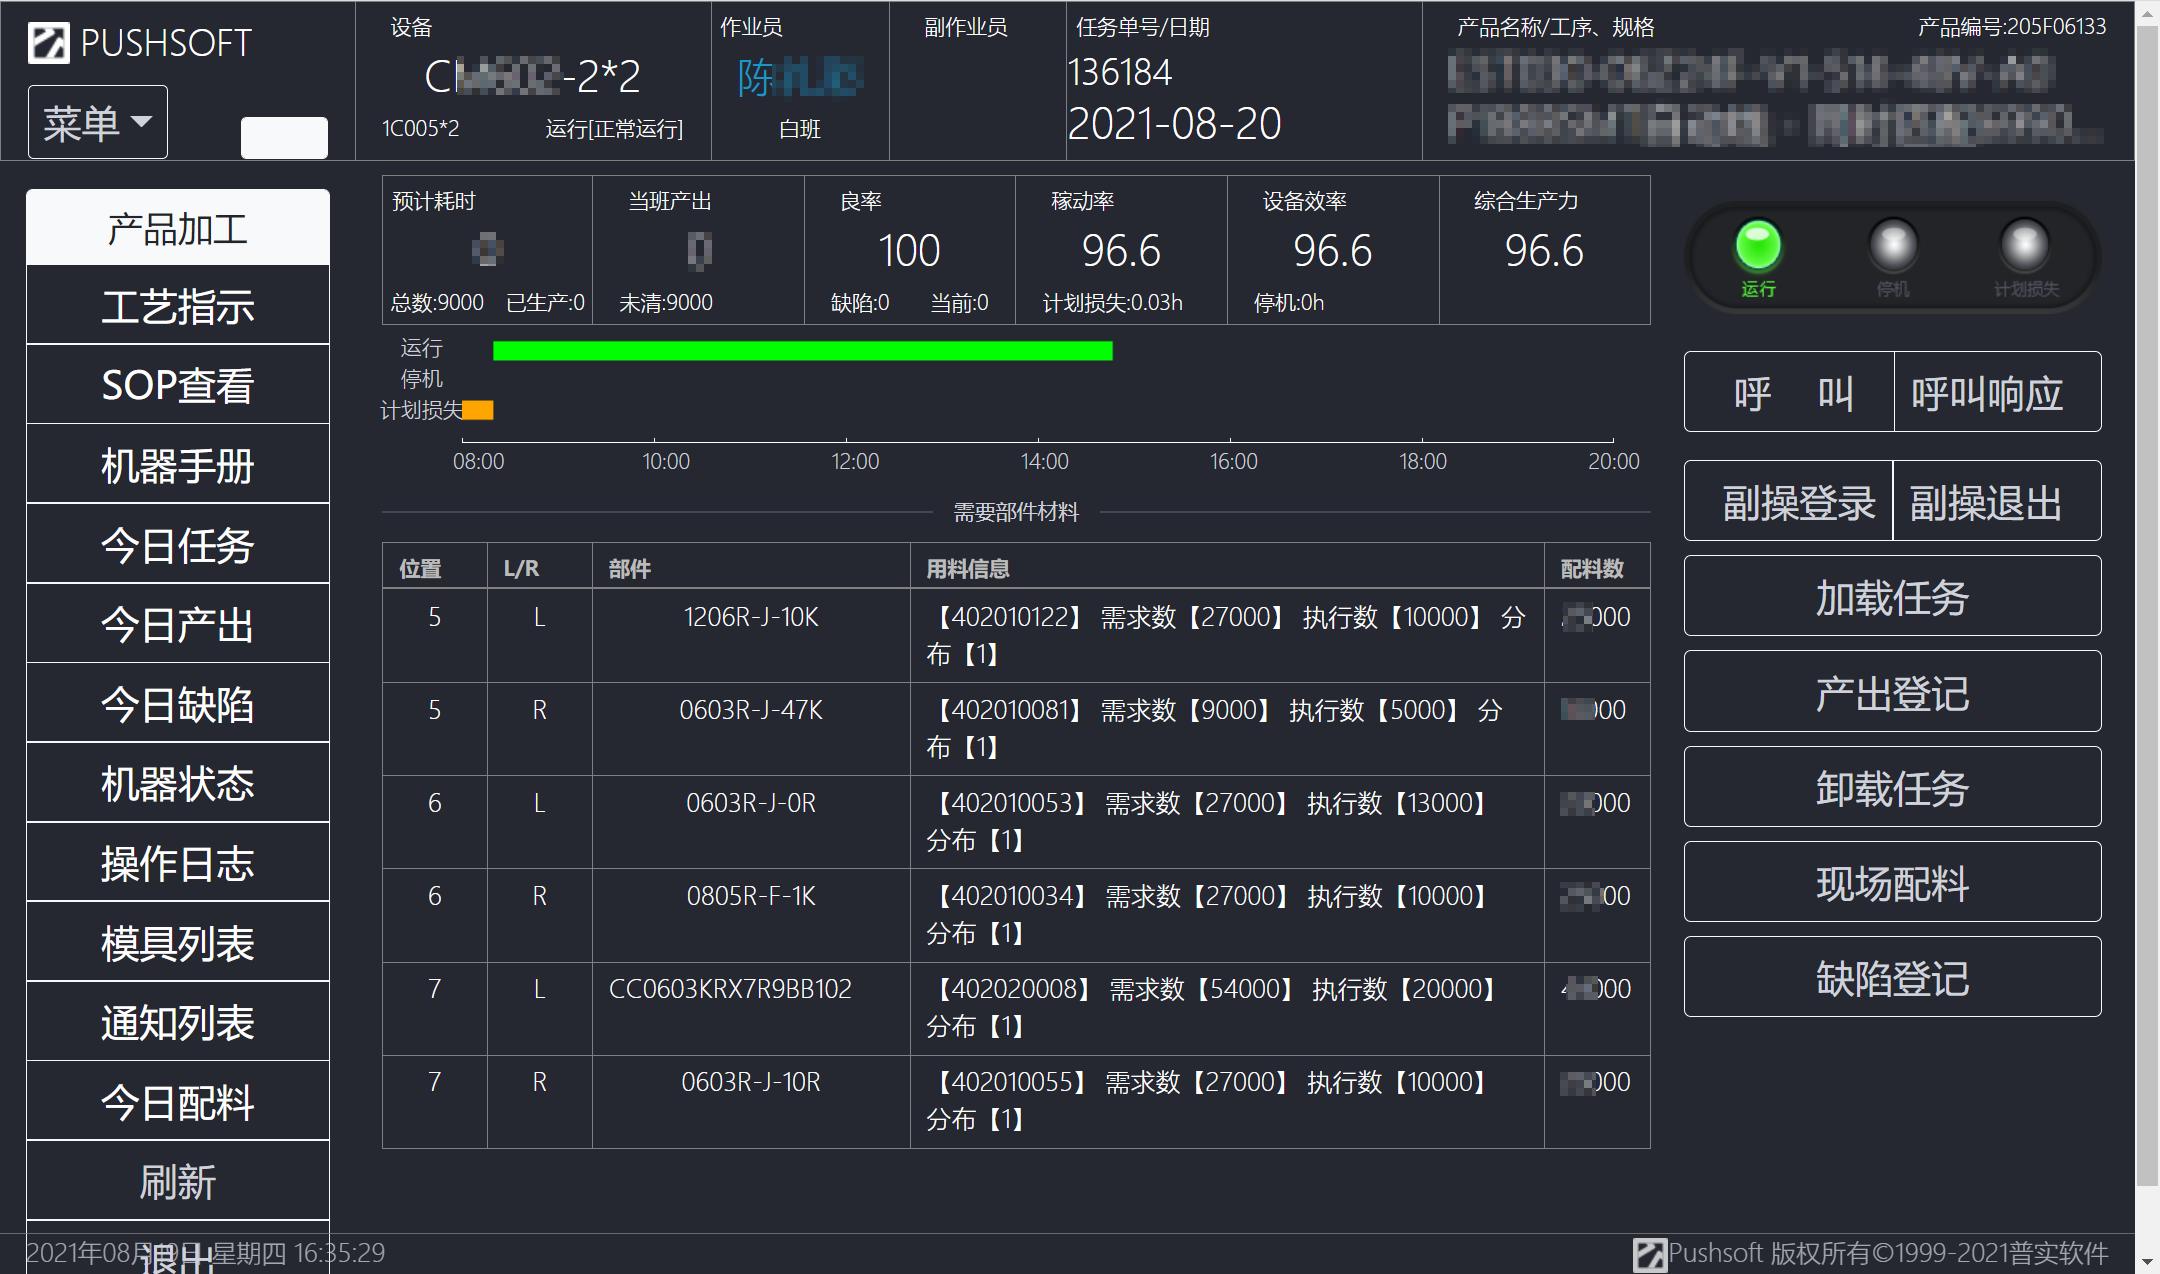Click the green 运行 indicator light
The height and width of the screenshot is (1274, 2160).
[1757, 246]
